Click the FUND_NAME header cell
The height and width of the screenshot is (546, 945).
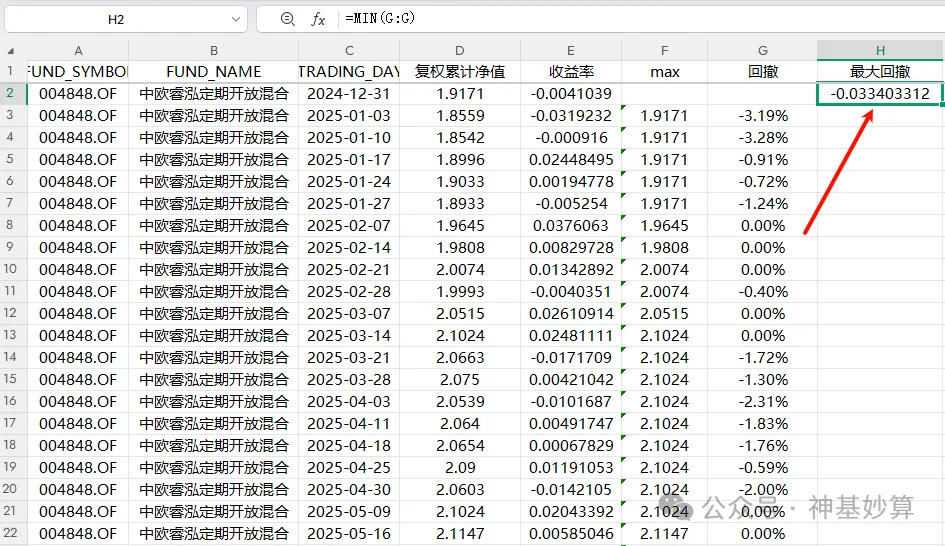[x=213, y=72]
